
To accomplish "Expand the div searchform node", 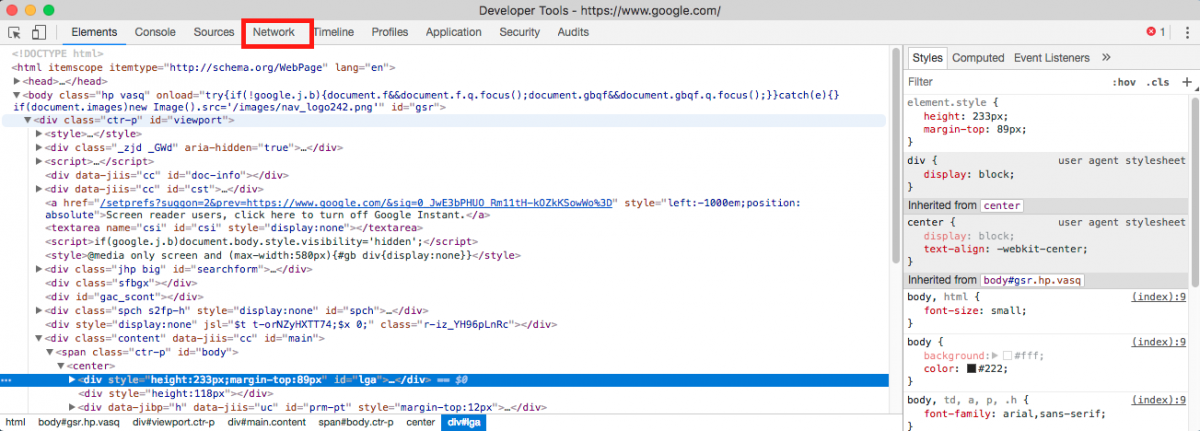I will pos(39,269).
